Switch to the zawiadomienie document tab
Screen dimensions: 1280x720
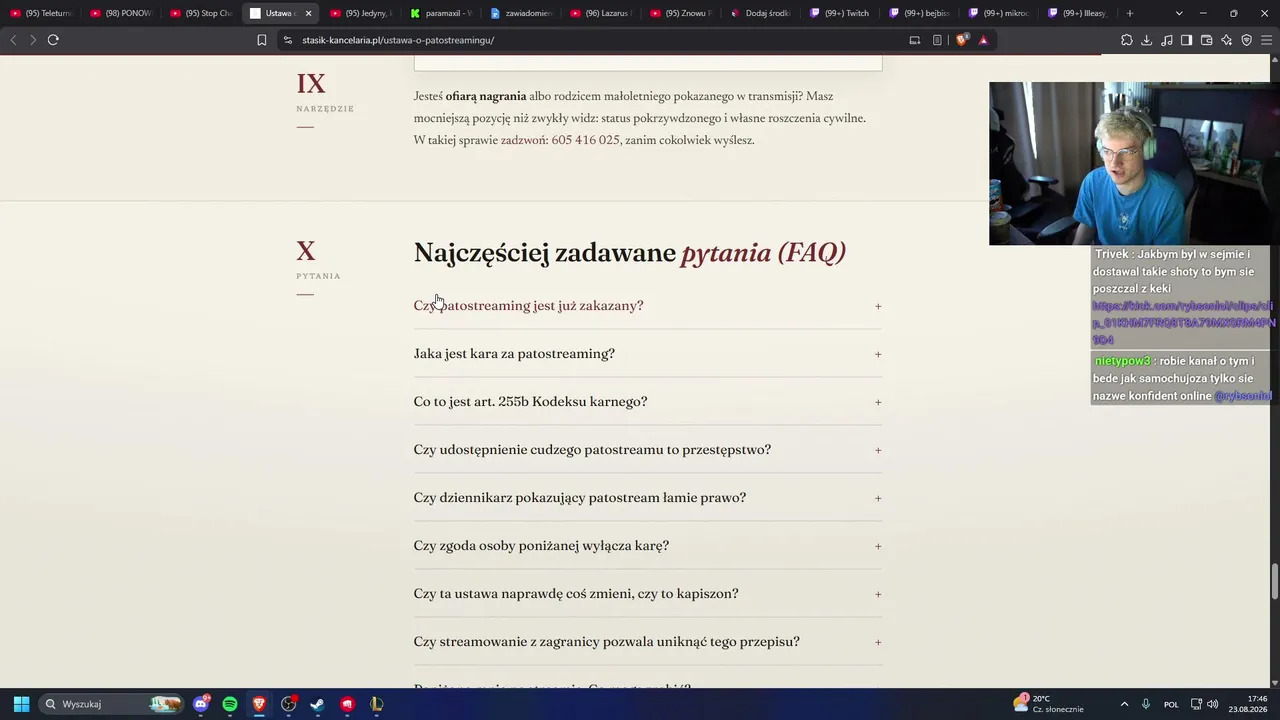pyautogui.click(x=522, y=13)
